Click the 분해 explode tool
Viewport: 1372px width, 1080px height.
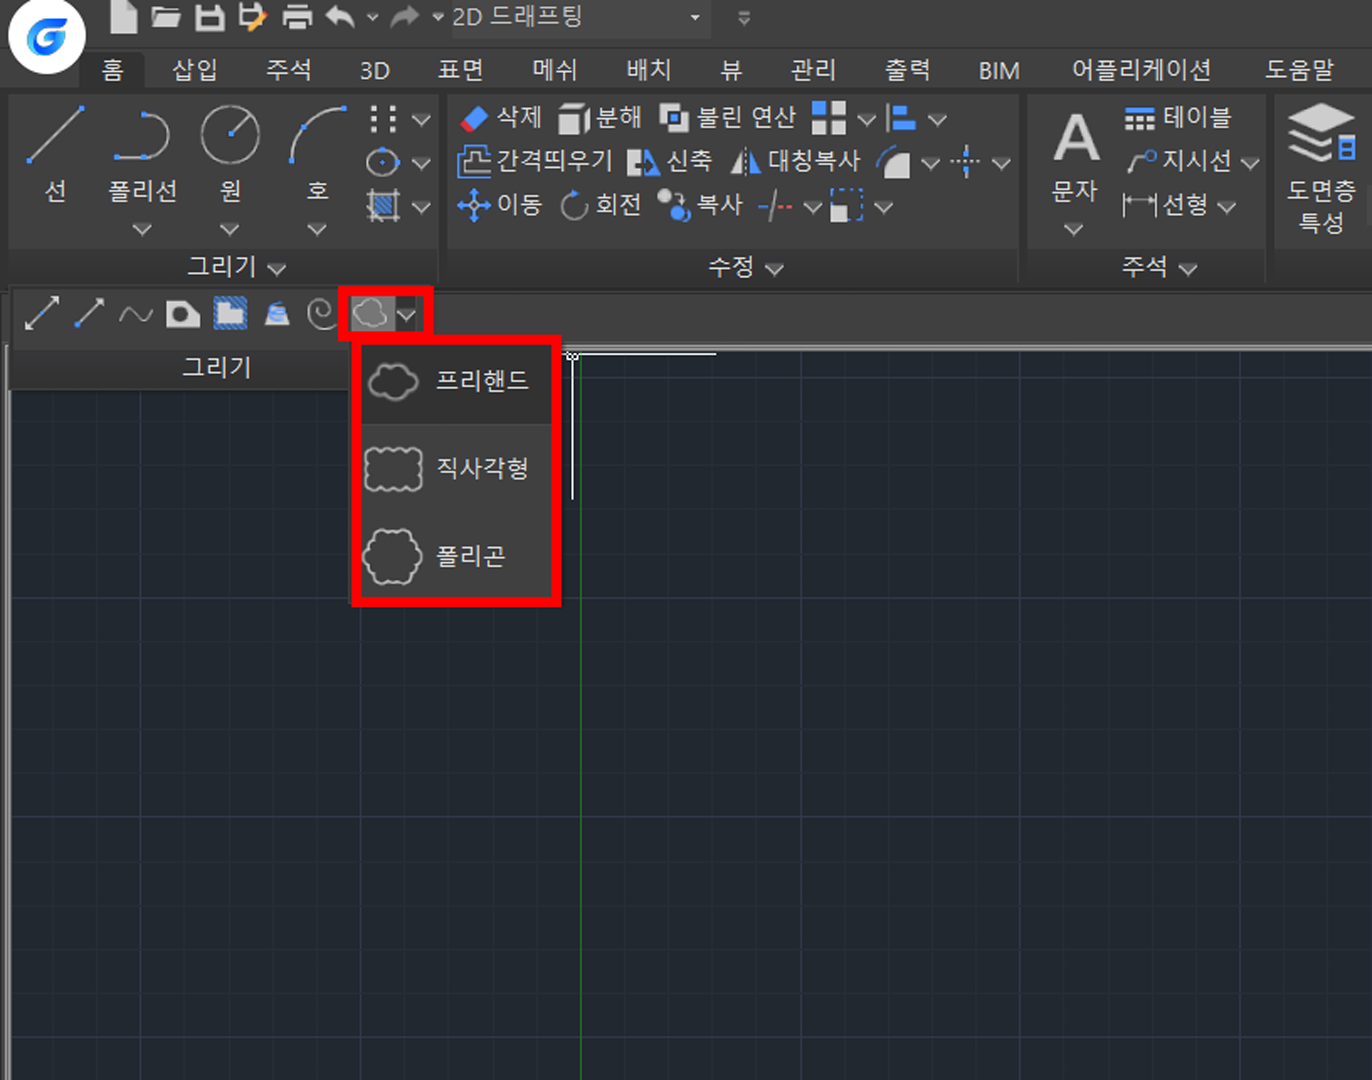click(x=599, y=118)
